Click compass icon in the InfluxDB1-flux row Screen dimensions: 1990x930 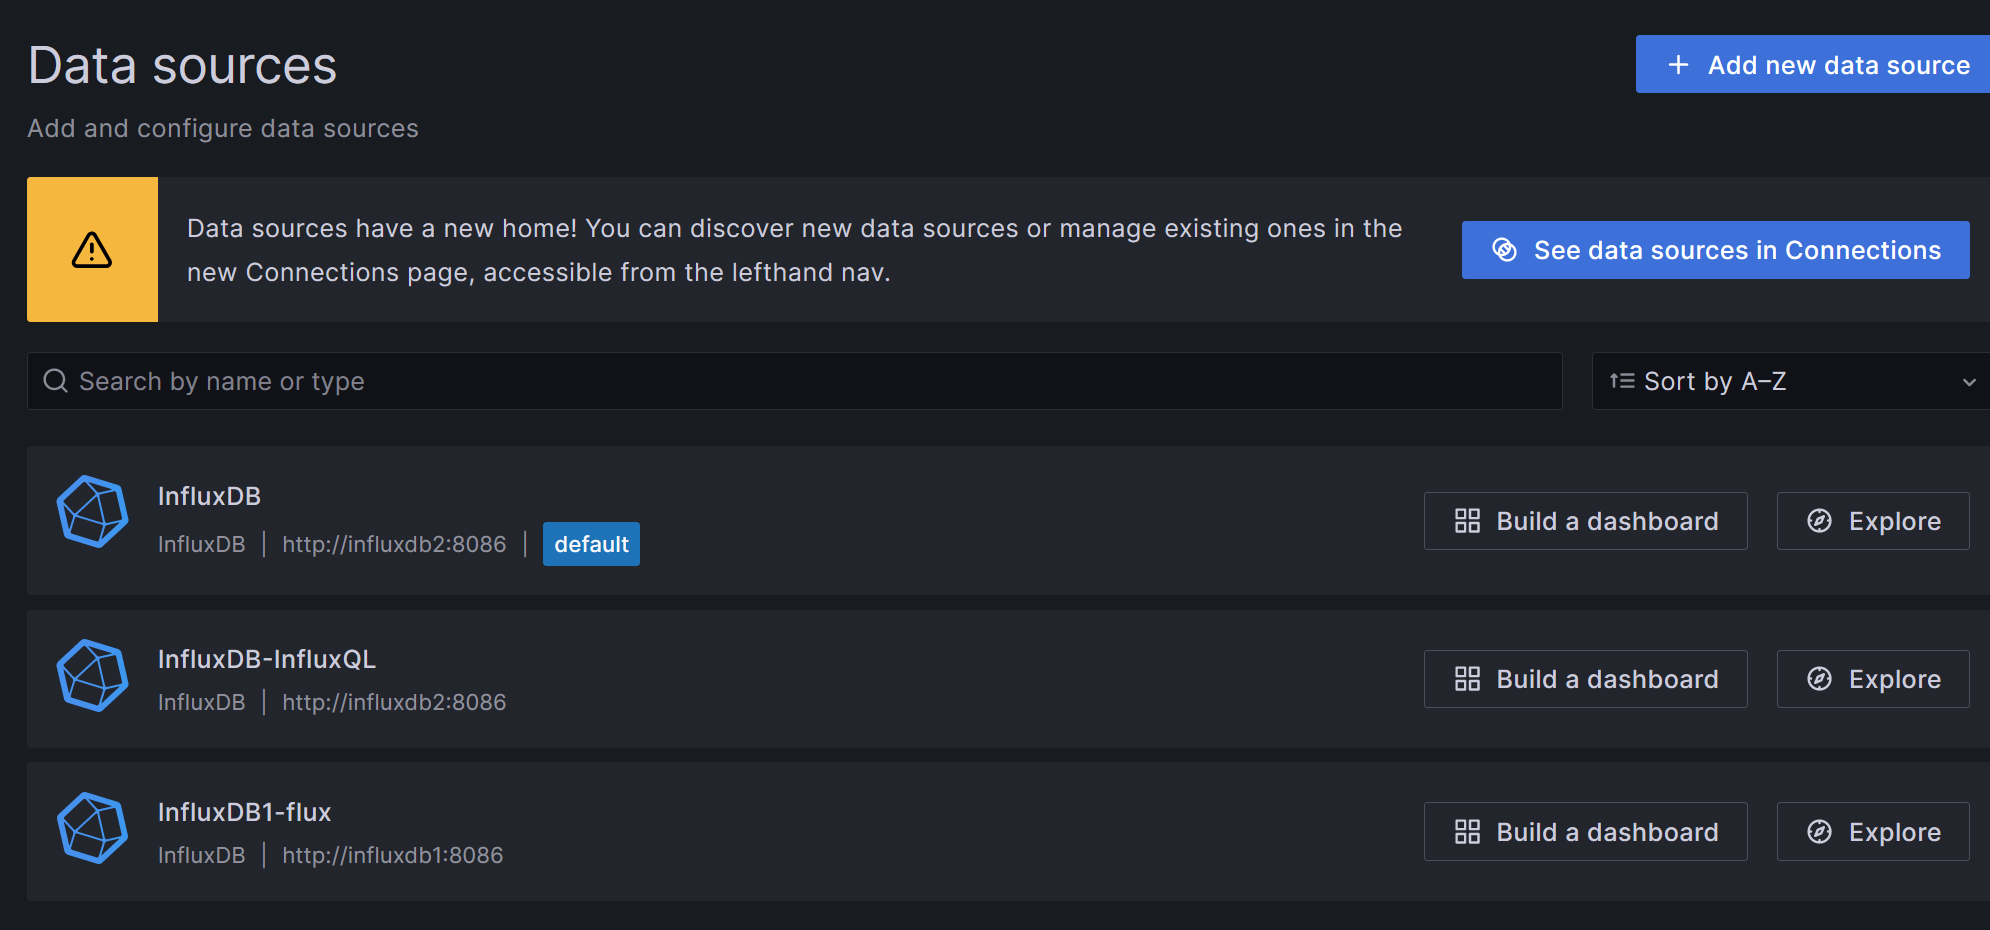tap(1820, 832)
